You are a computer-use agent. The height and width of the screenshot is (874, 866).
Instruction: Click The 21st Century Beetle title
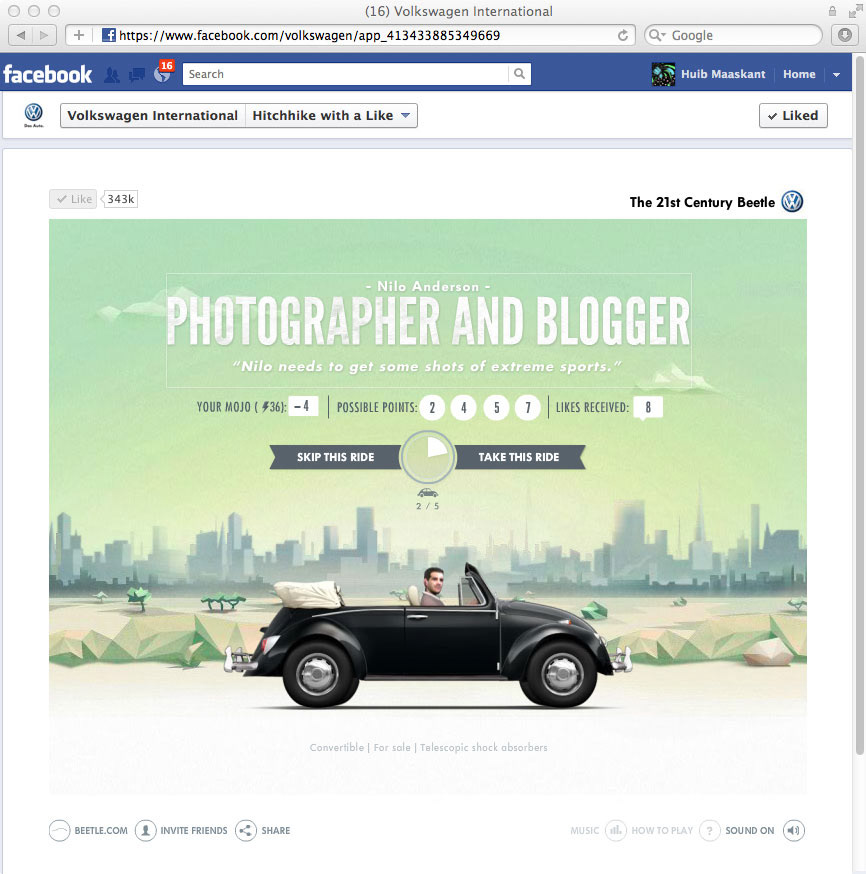click(702, 202)
